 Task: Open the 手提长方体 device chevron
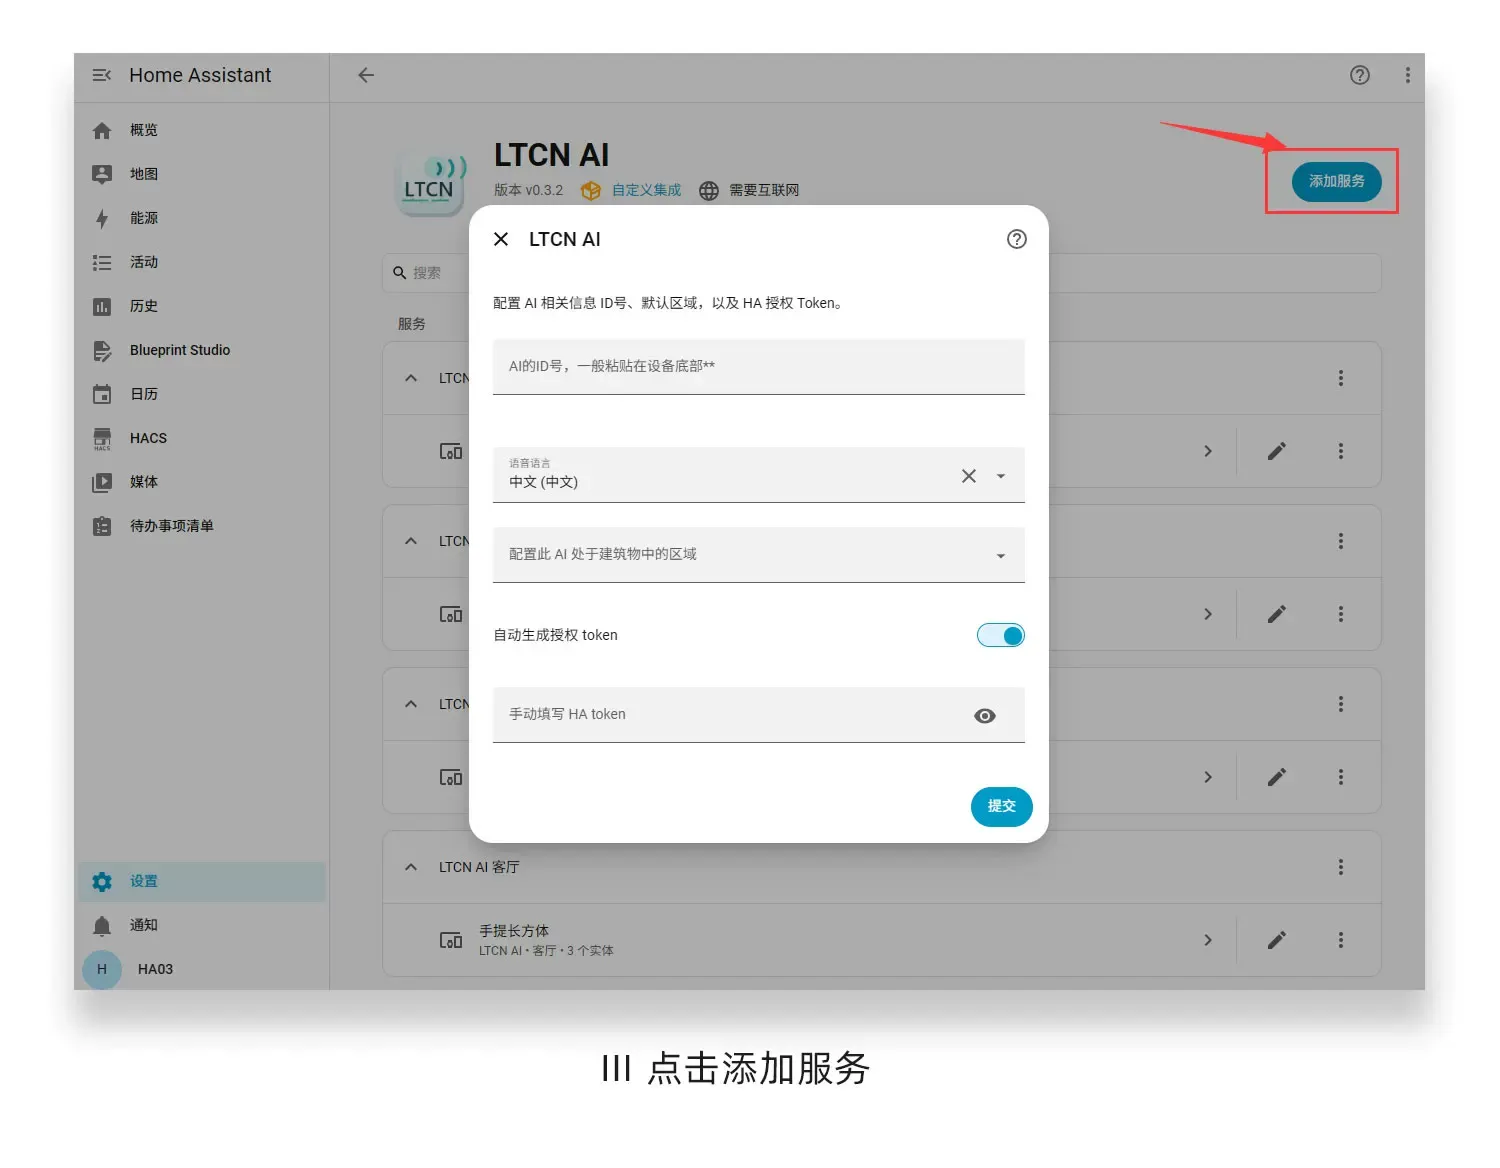[x=1208, y=940]
